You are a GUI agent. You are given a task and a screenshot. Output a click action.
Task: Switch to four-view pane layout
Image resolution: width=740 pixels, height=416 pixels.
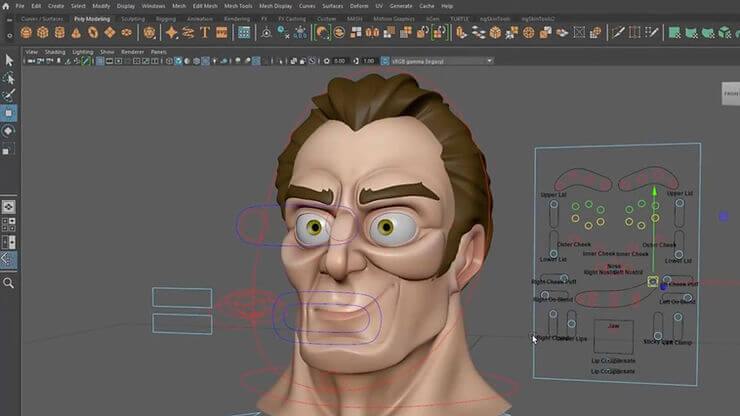[8, 225]
